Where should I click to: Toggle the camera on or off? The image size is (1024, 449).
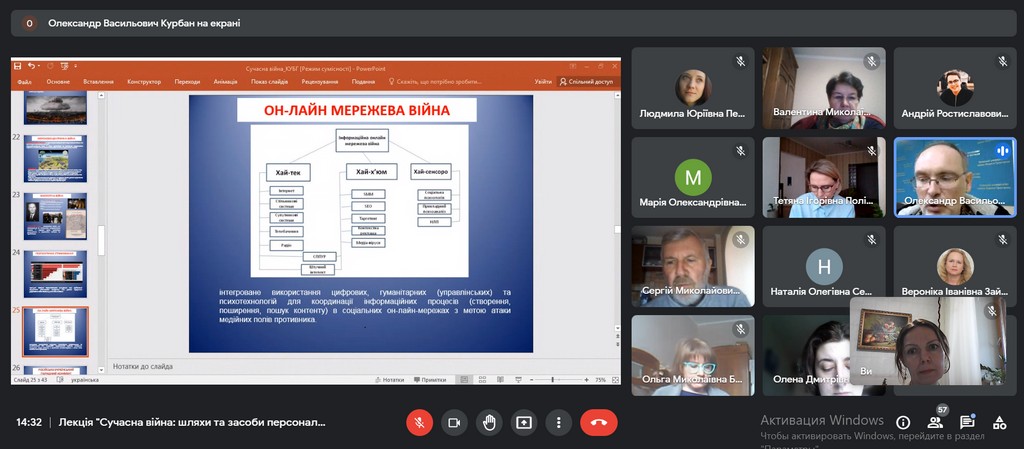coord(454,422)
